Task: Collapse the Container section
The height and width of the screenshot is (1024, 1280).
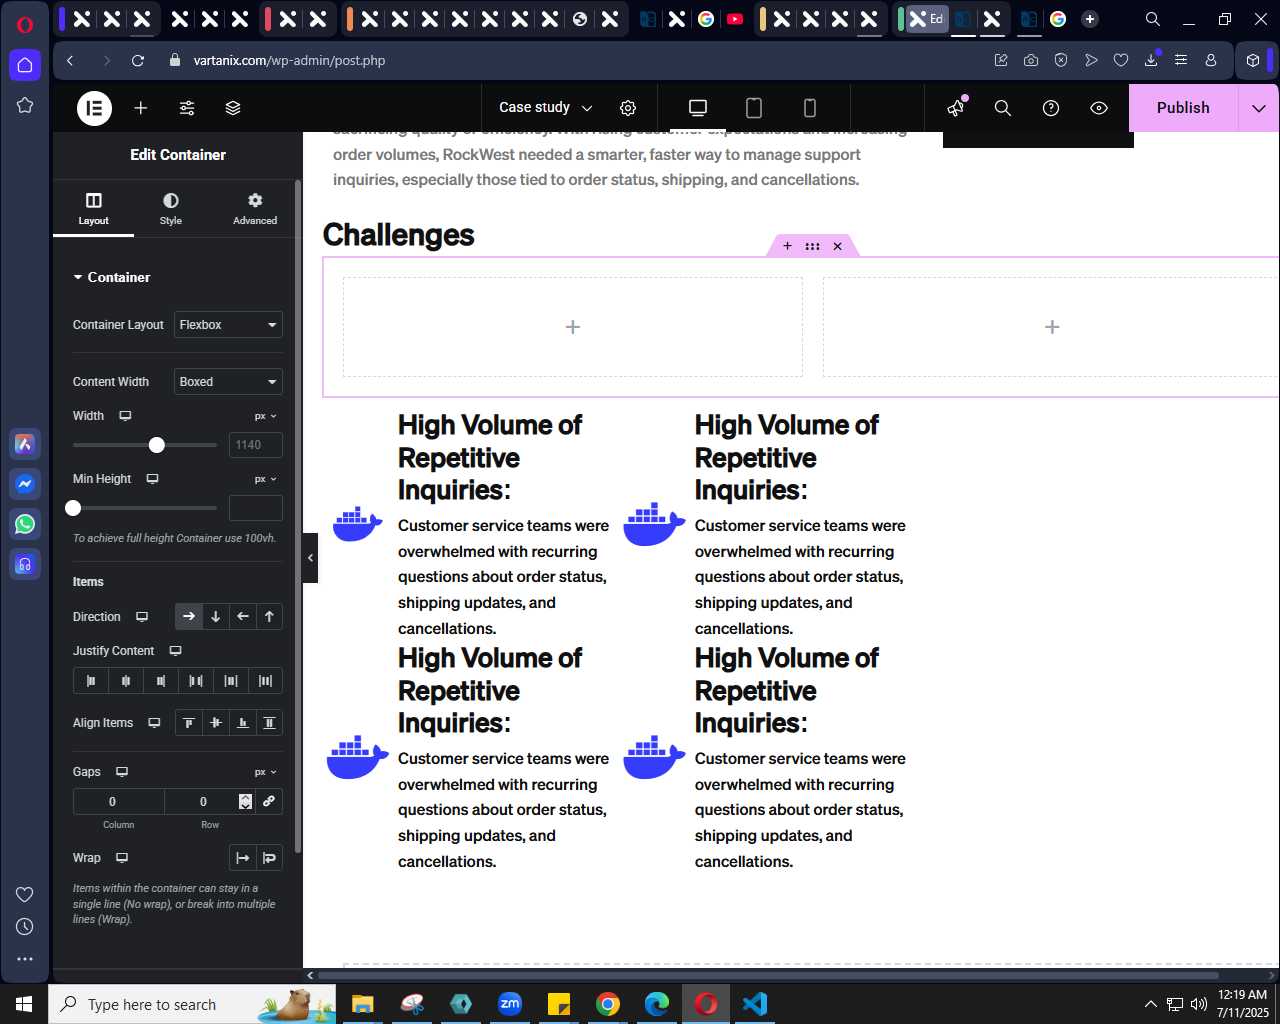Action: tap(111, 277)
